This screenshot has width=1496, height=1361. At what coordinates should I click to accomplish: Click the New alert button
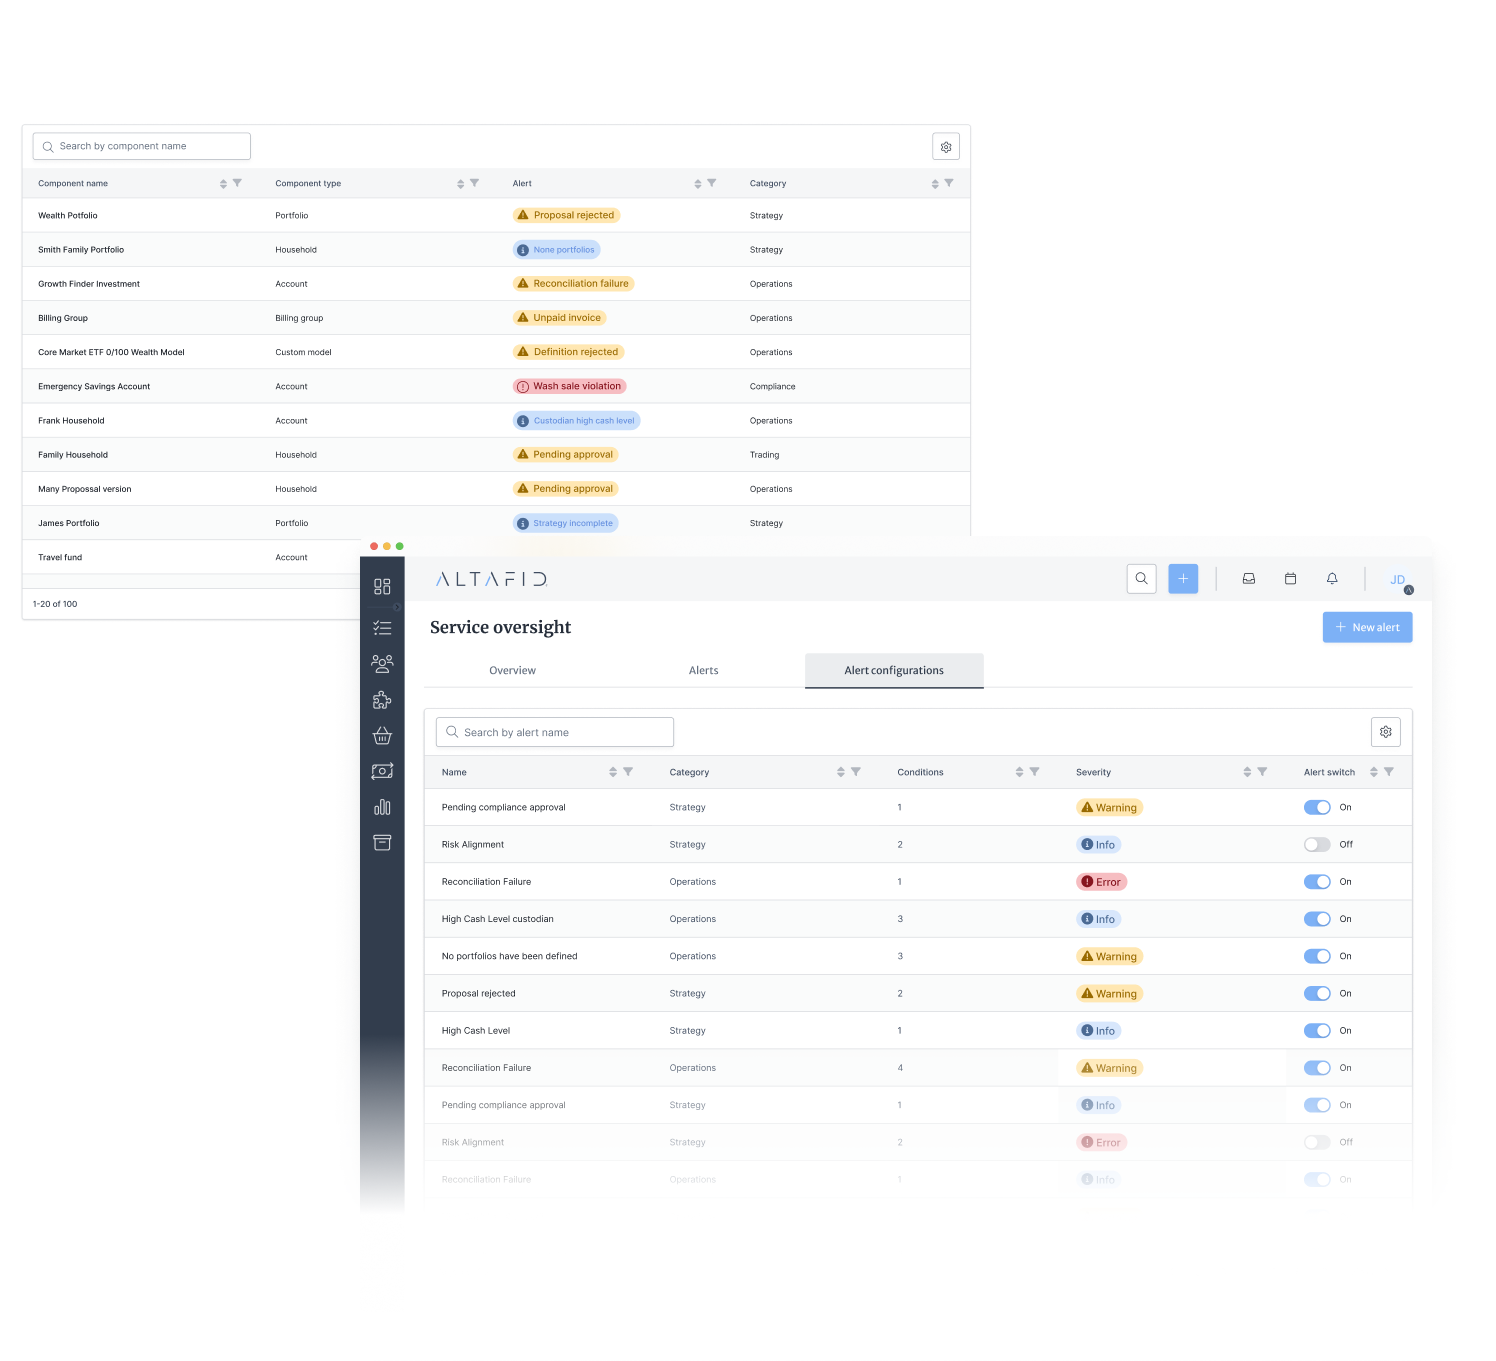tap(1367, 627)
